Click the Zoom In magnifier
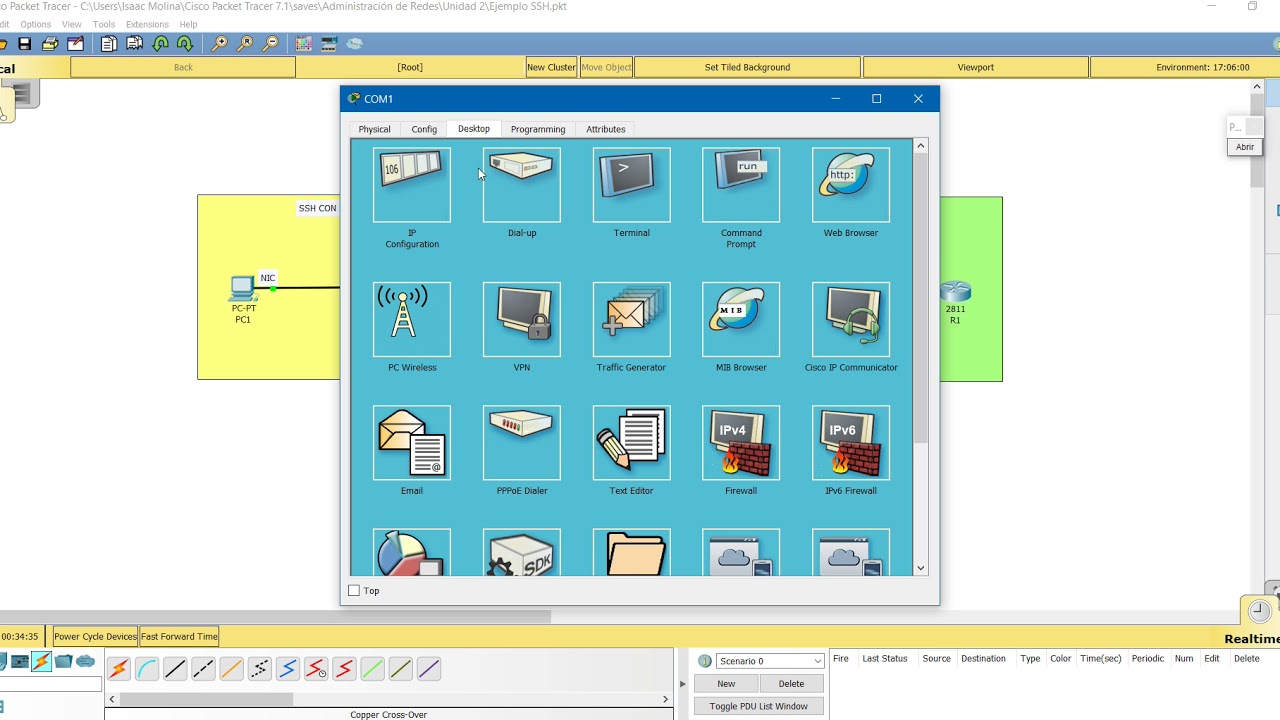 pyautogui.click(x=219, y=44)
